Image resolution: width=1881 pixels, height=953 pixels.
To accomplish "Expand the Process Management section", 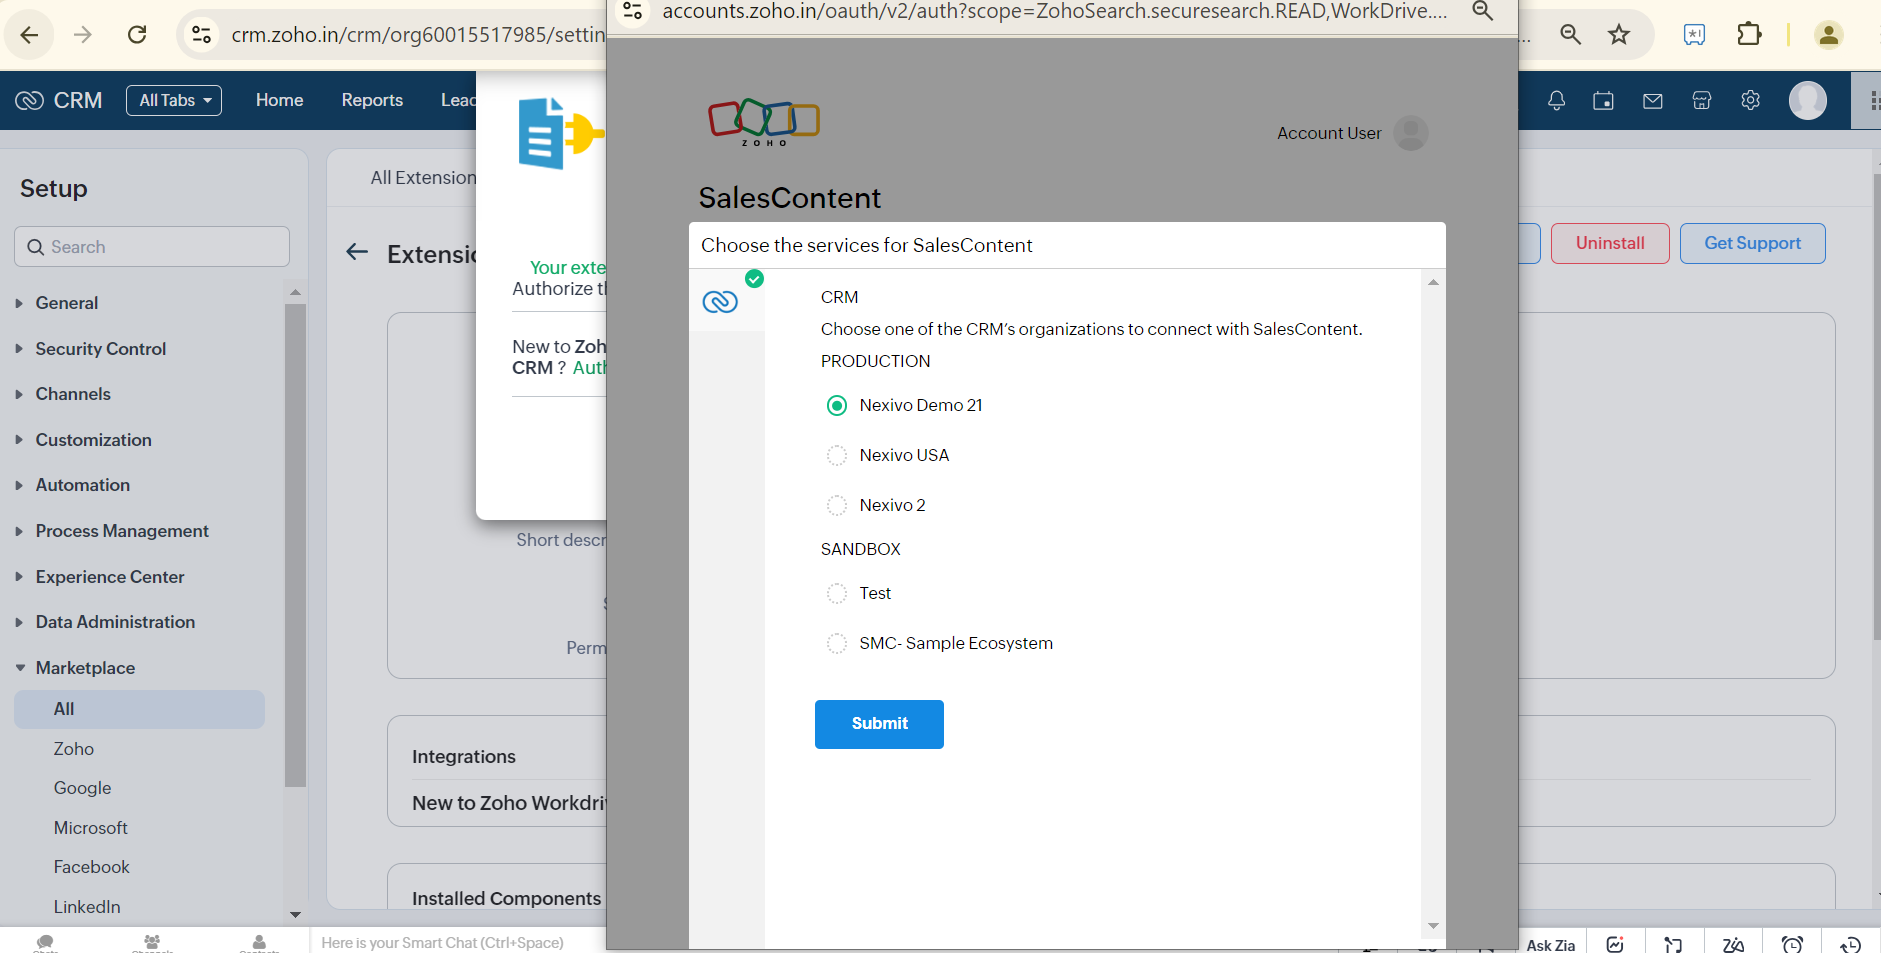I will (122, 531).
